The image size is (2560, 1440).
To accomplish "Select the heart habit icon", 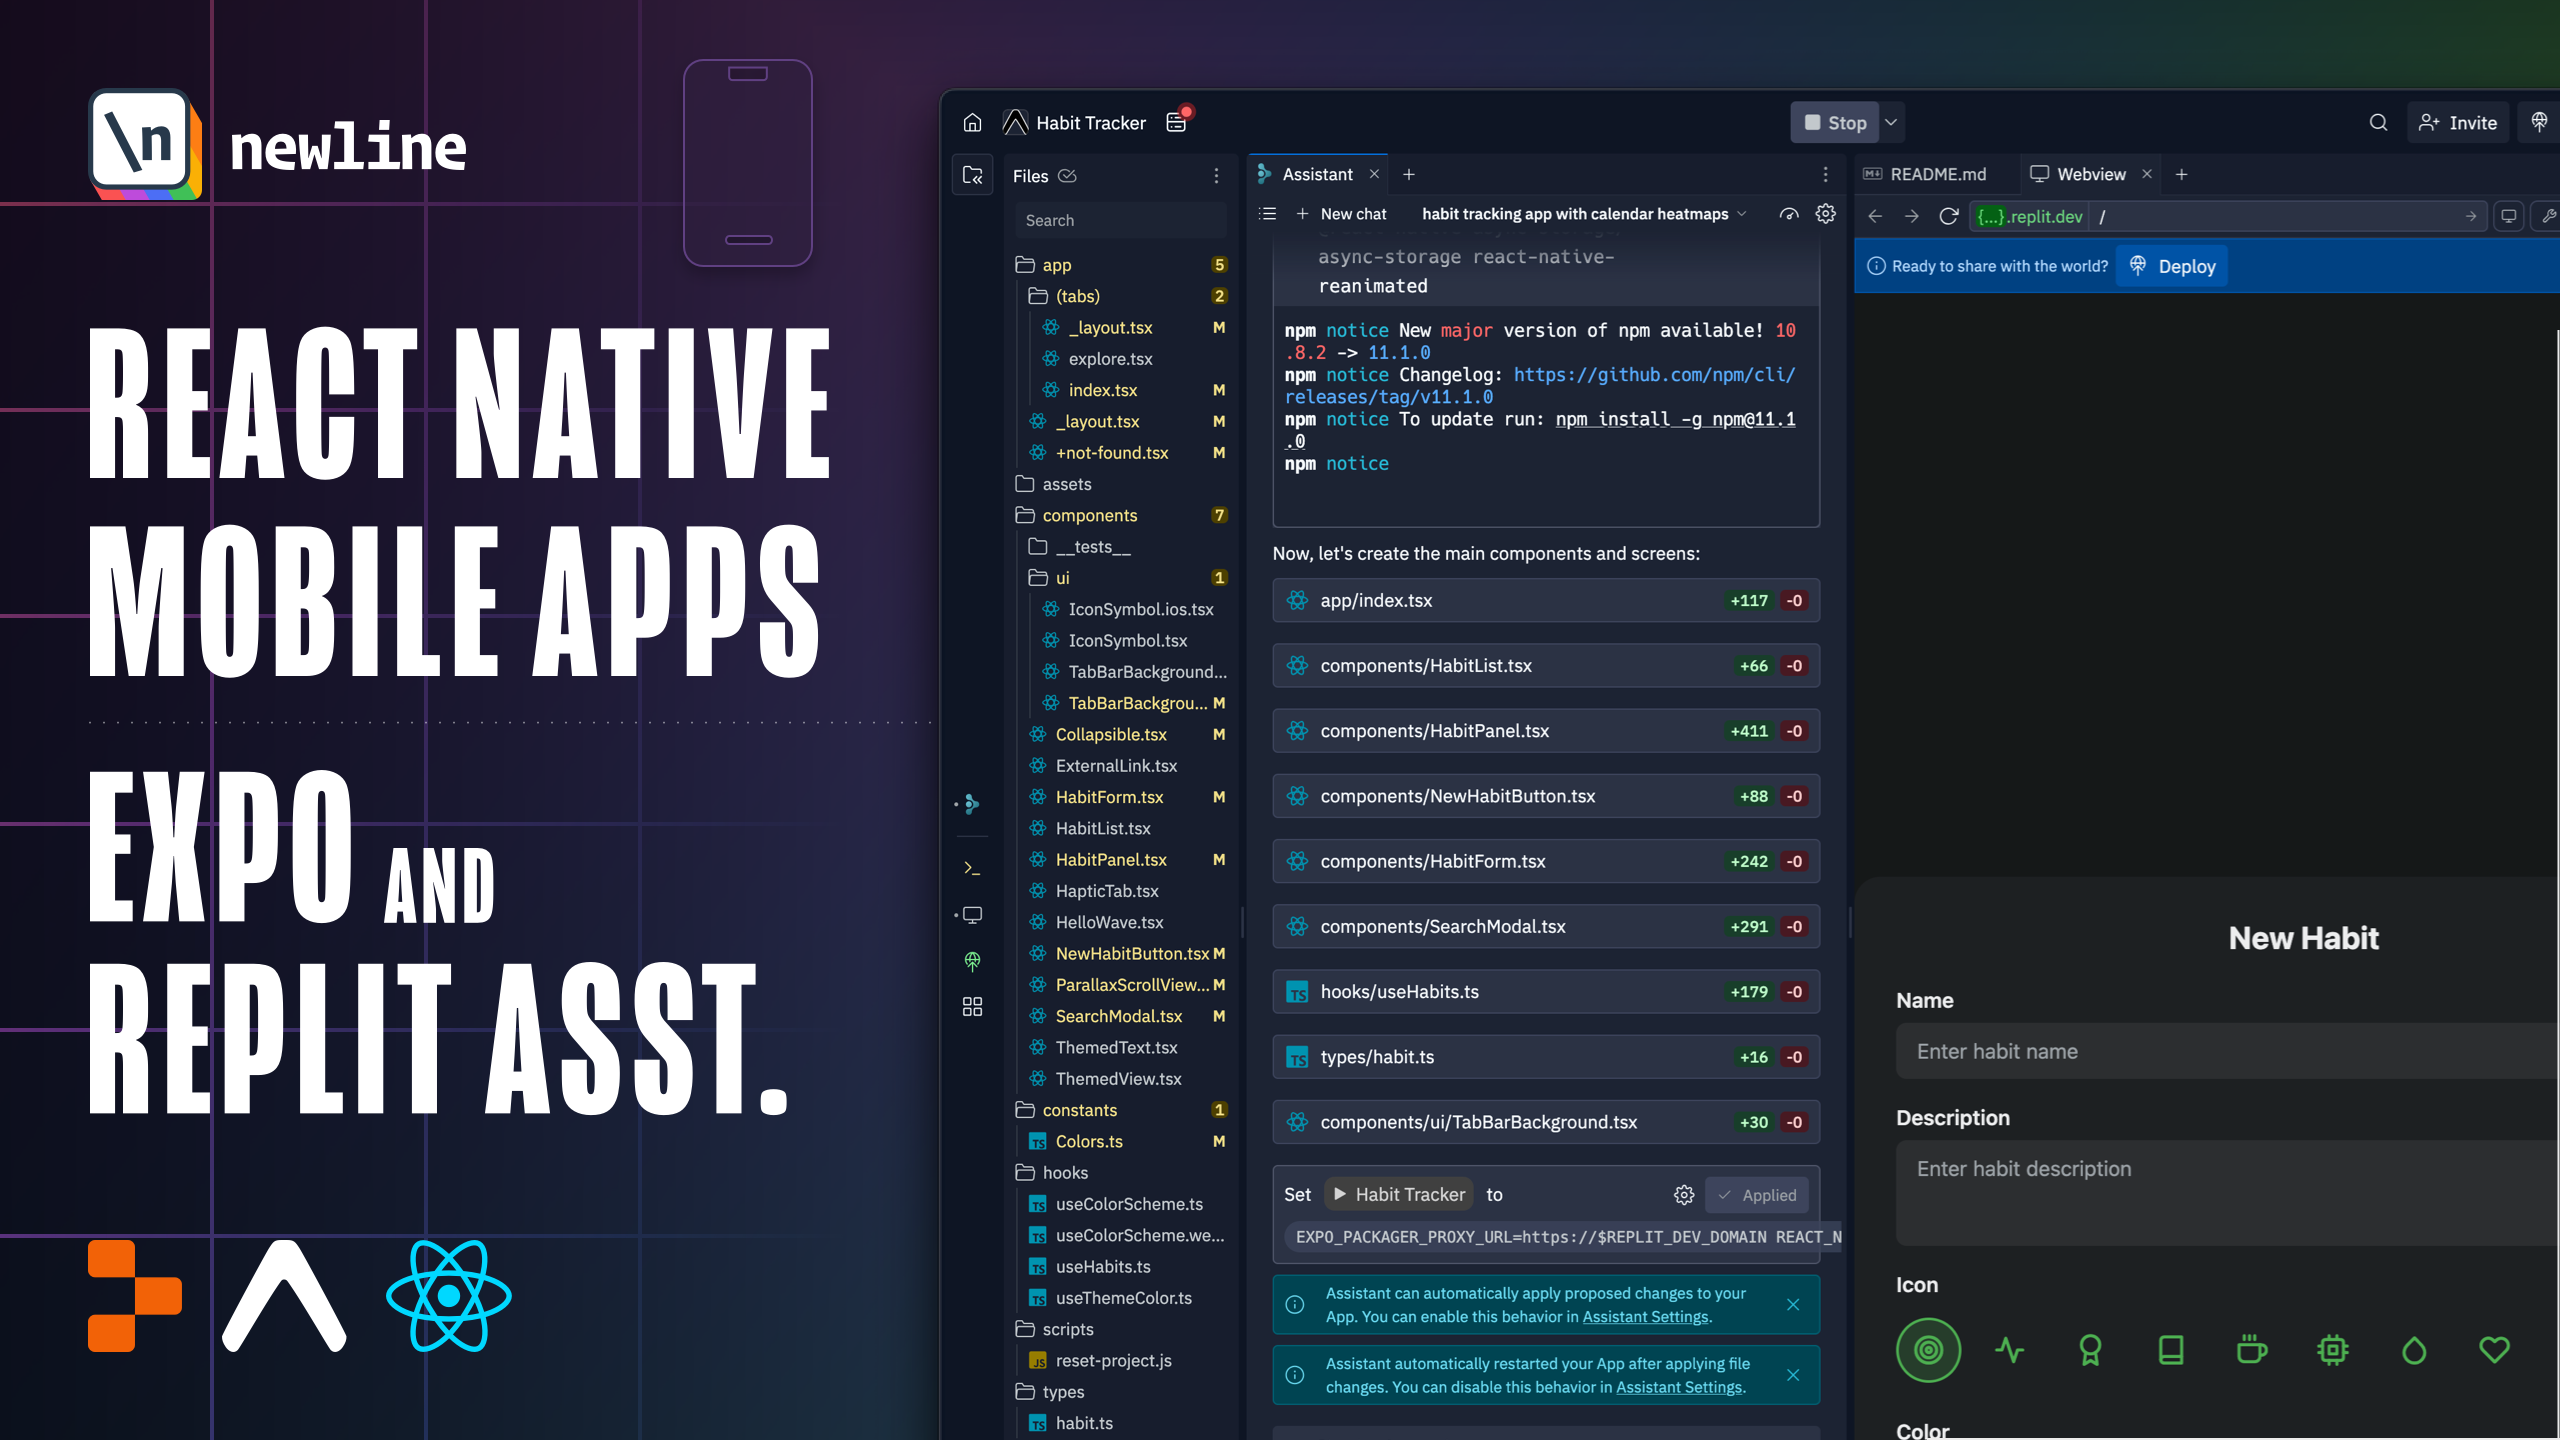I will point(2494,1350).
